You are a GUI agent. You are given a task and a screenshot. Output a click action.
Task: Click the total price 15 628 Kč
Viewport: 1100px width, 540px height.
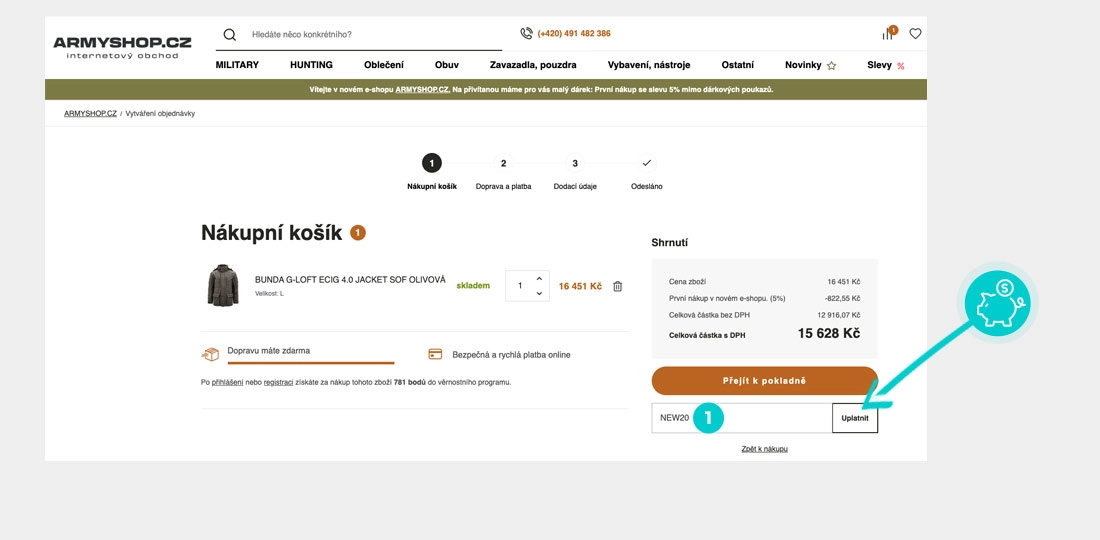829,334
